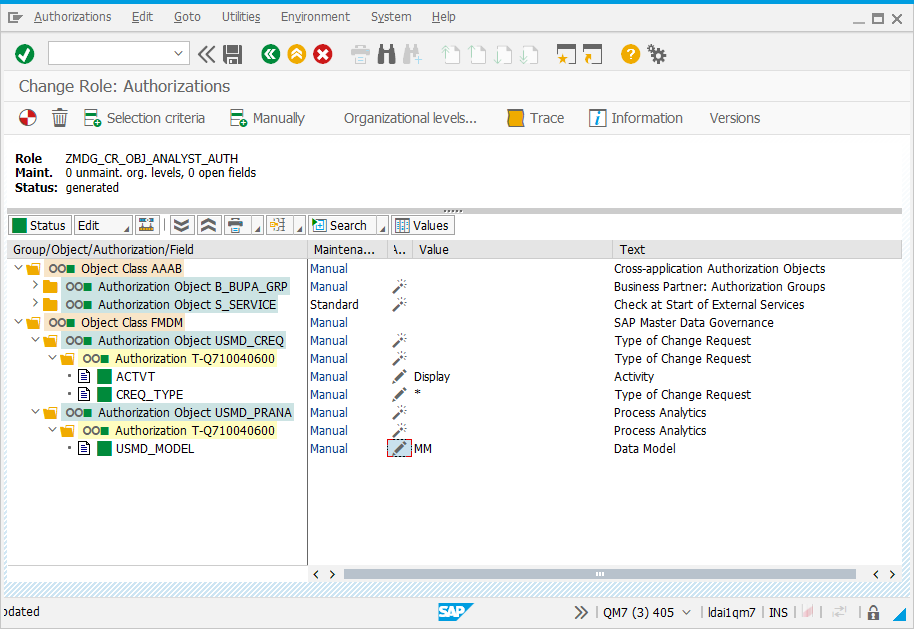Collapse Authorization Object USMD_PRANA
Image resolution: width=914 pixels, height=629 pixels.
pos(36,412)
